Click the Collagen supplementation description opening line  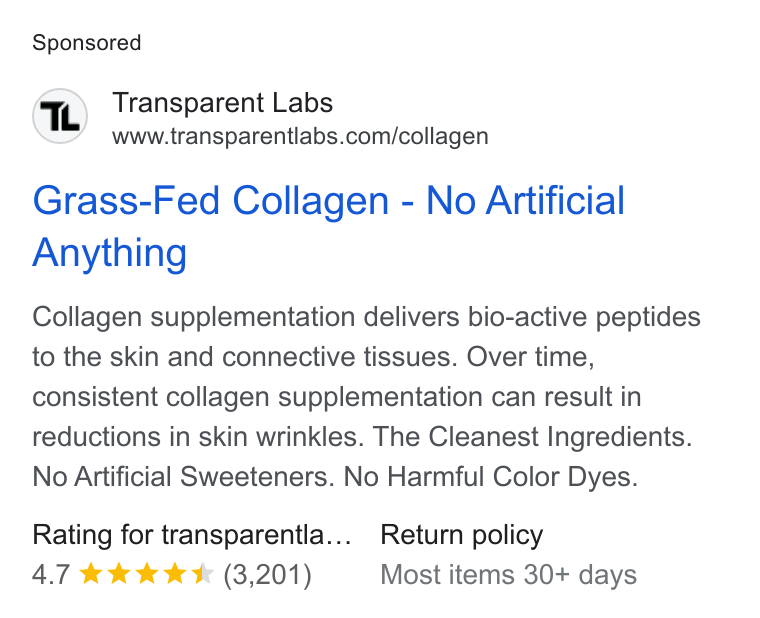[x=366, y=317]
